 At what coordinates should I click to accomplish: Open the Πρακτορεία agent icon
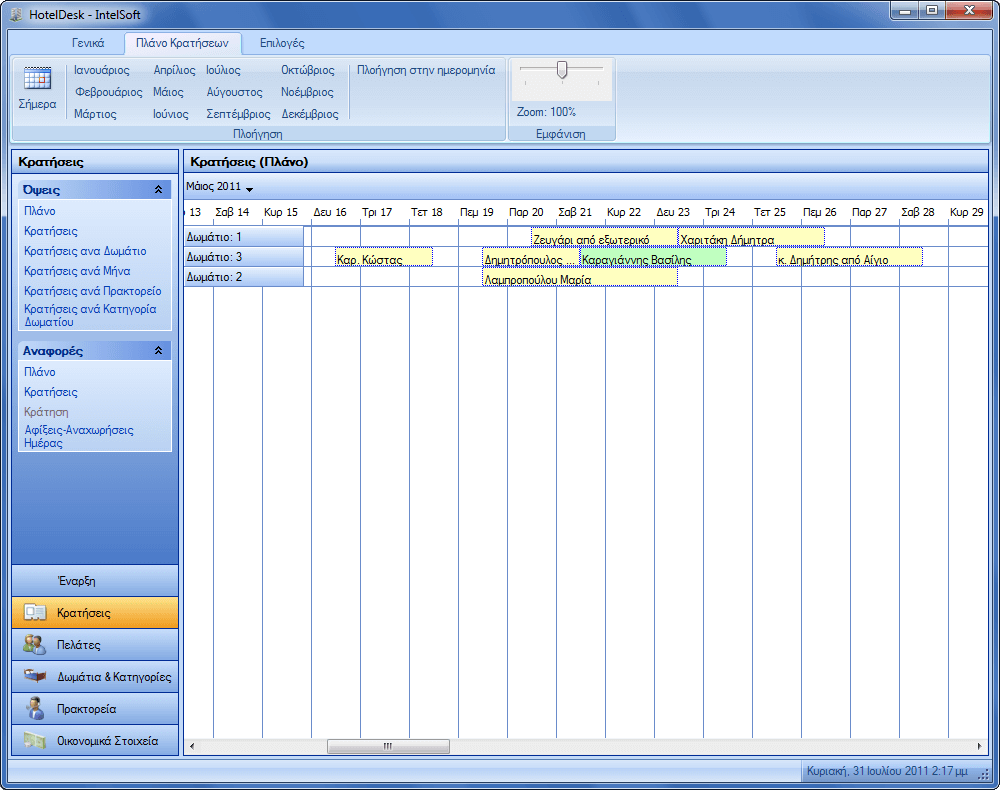coord(35,709)
